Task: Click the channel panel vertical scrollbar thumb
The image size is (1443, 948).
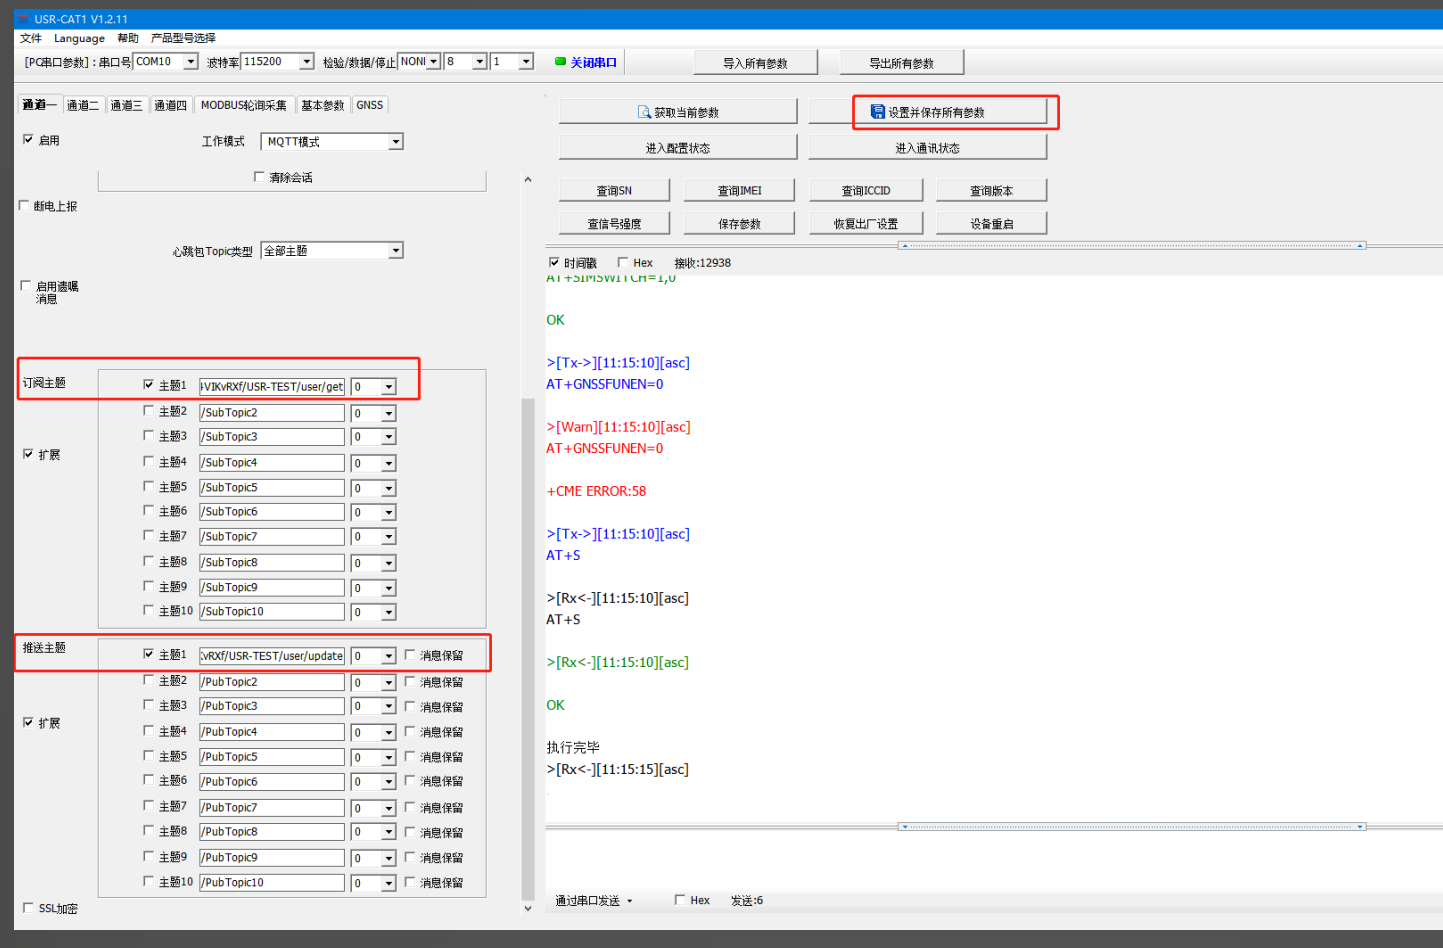Action: pyautogui.click(x=528, y=650)
